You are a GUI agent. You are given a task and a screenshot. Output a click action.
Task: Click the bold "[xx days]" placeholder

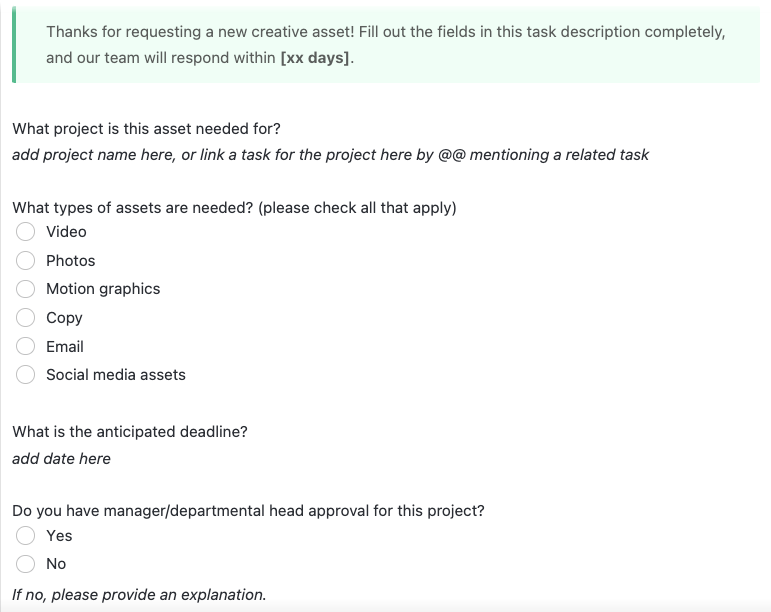click(316, 58)
